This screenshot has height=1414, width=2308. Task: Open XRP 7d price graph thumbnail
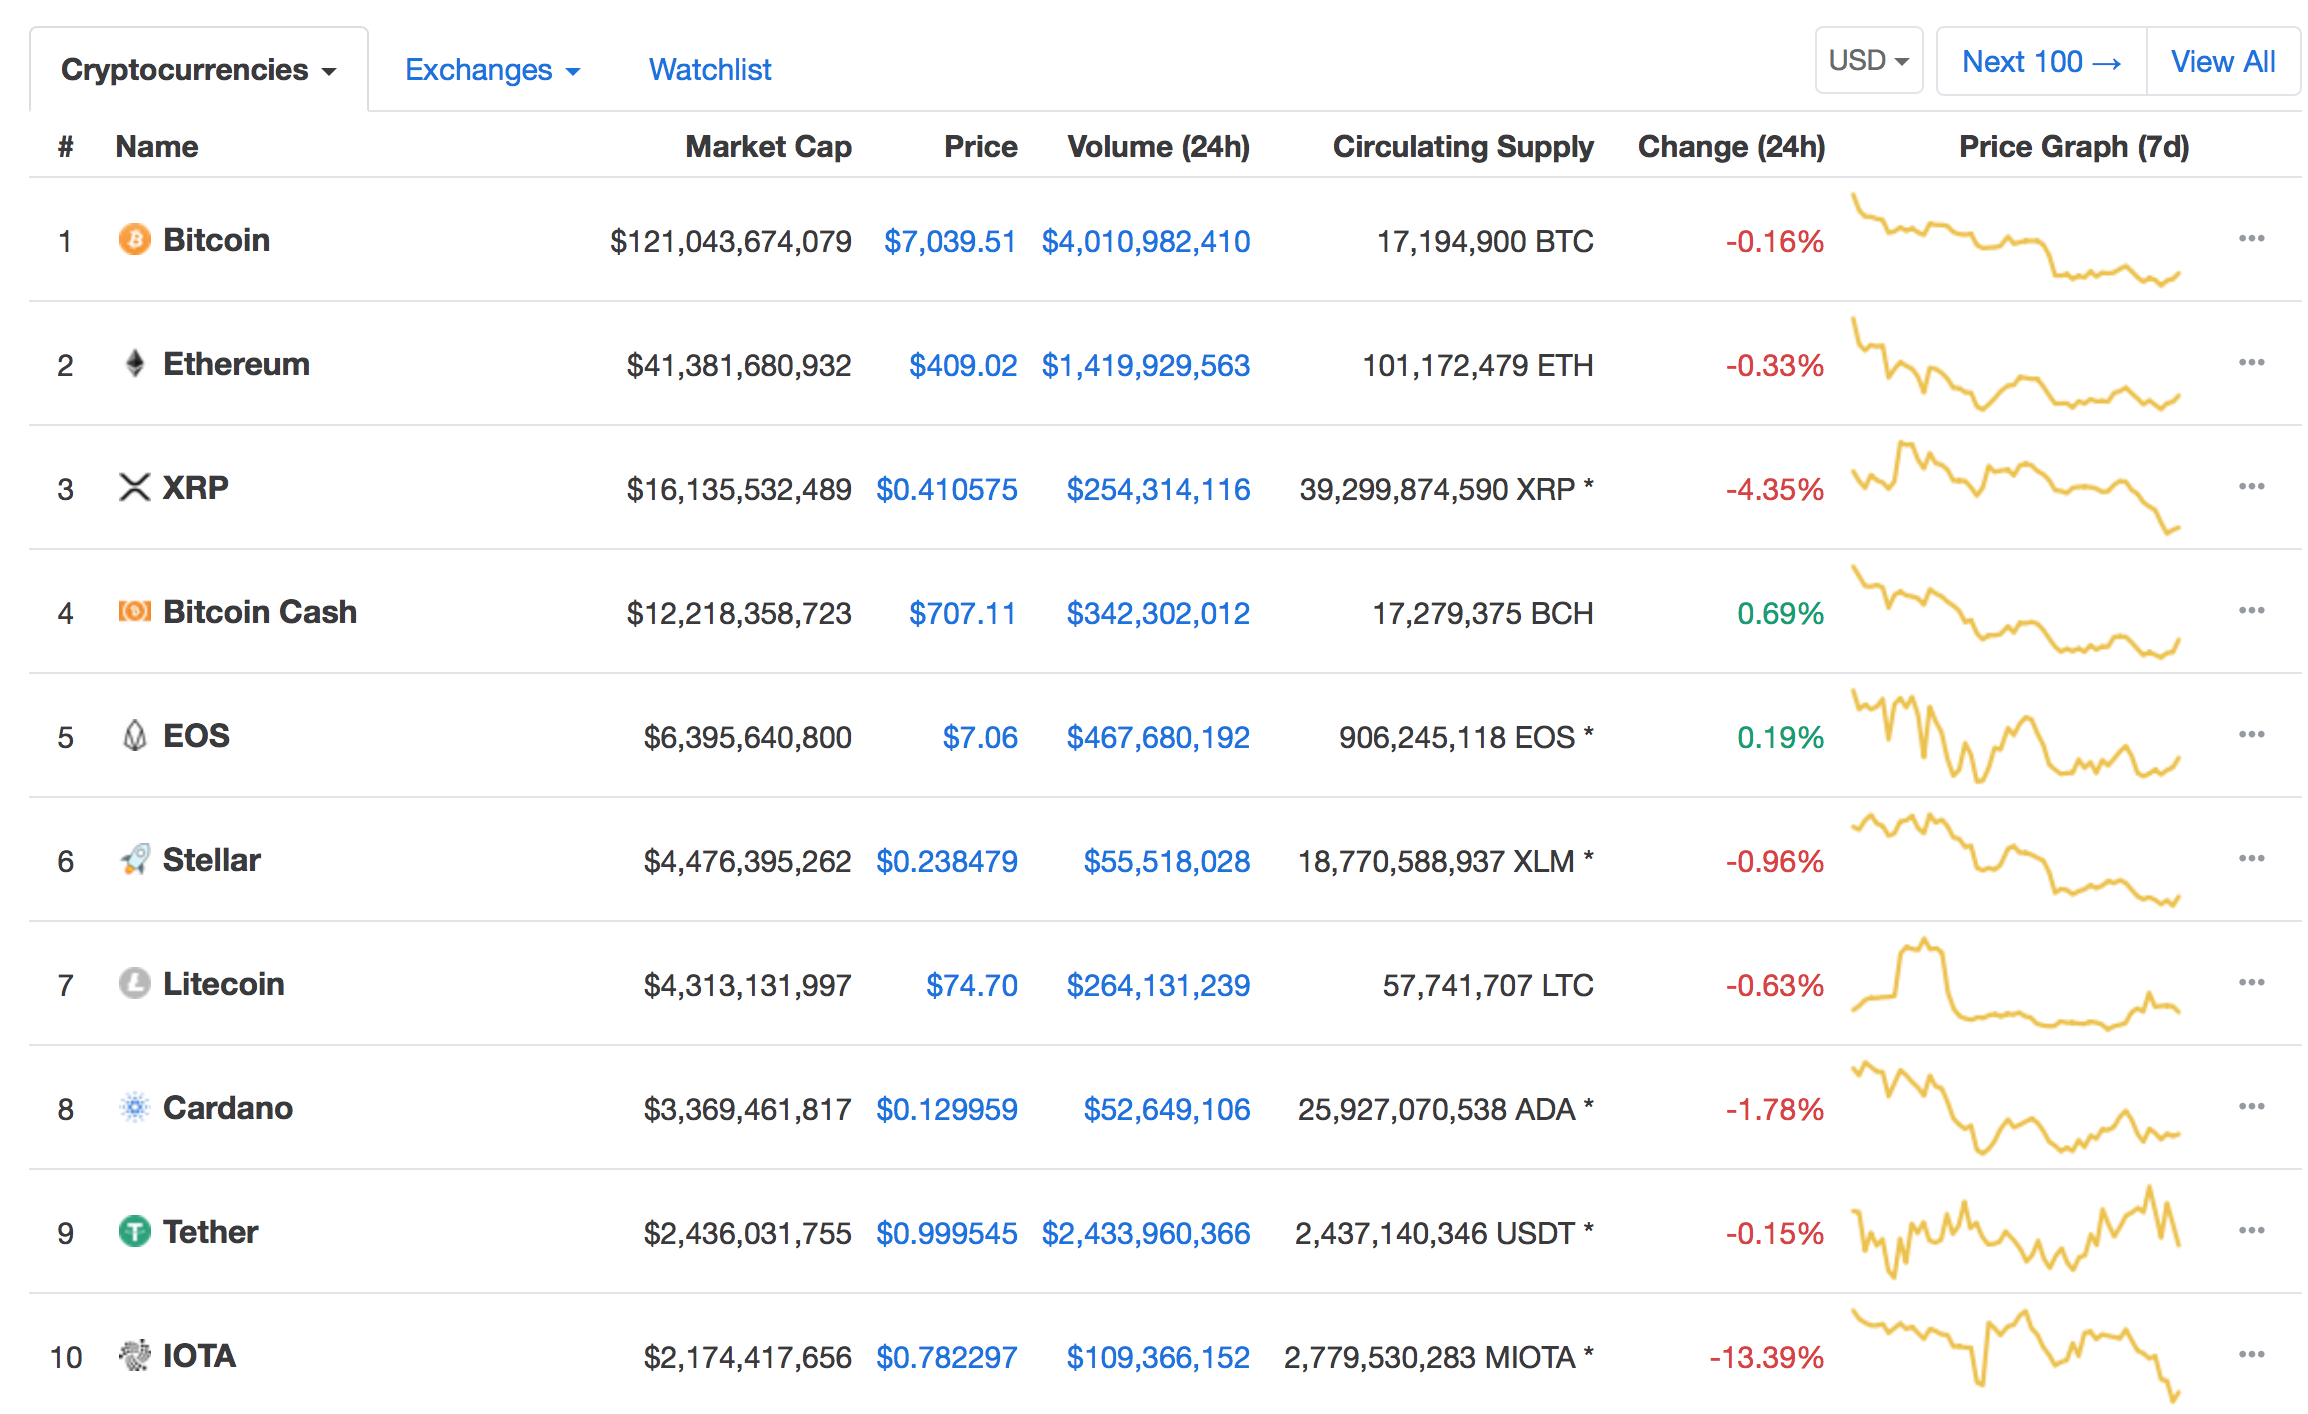click(2015, 488)
